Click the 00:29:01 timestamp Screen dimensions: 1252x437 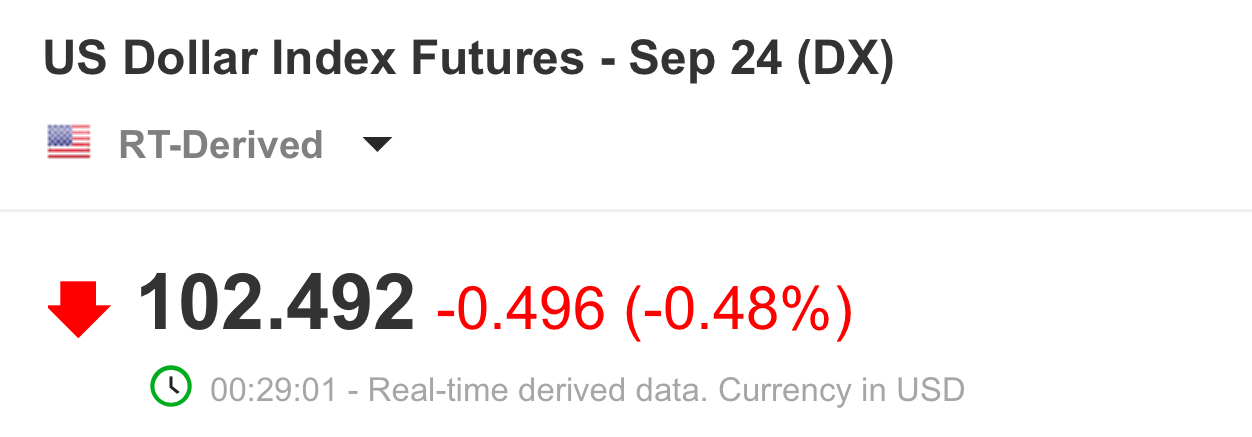coord(273,389)
